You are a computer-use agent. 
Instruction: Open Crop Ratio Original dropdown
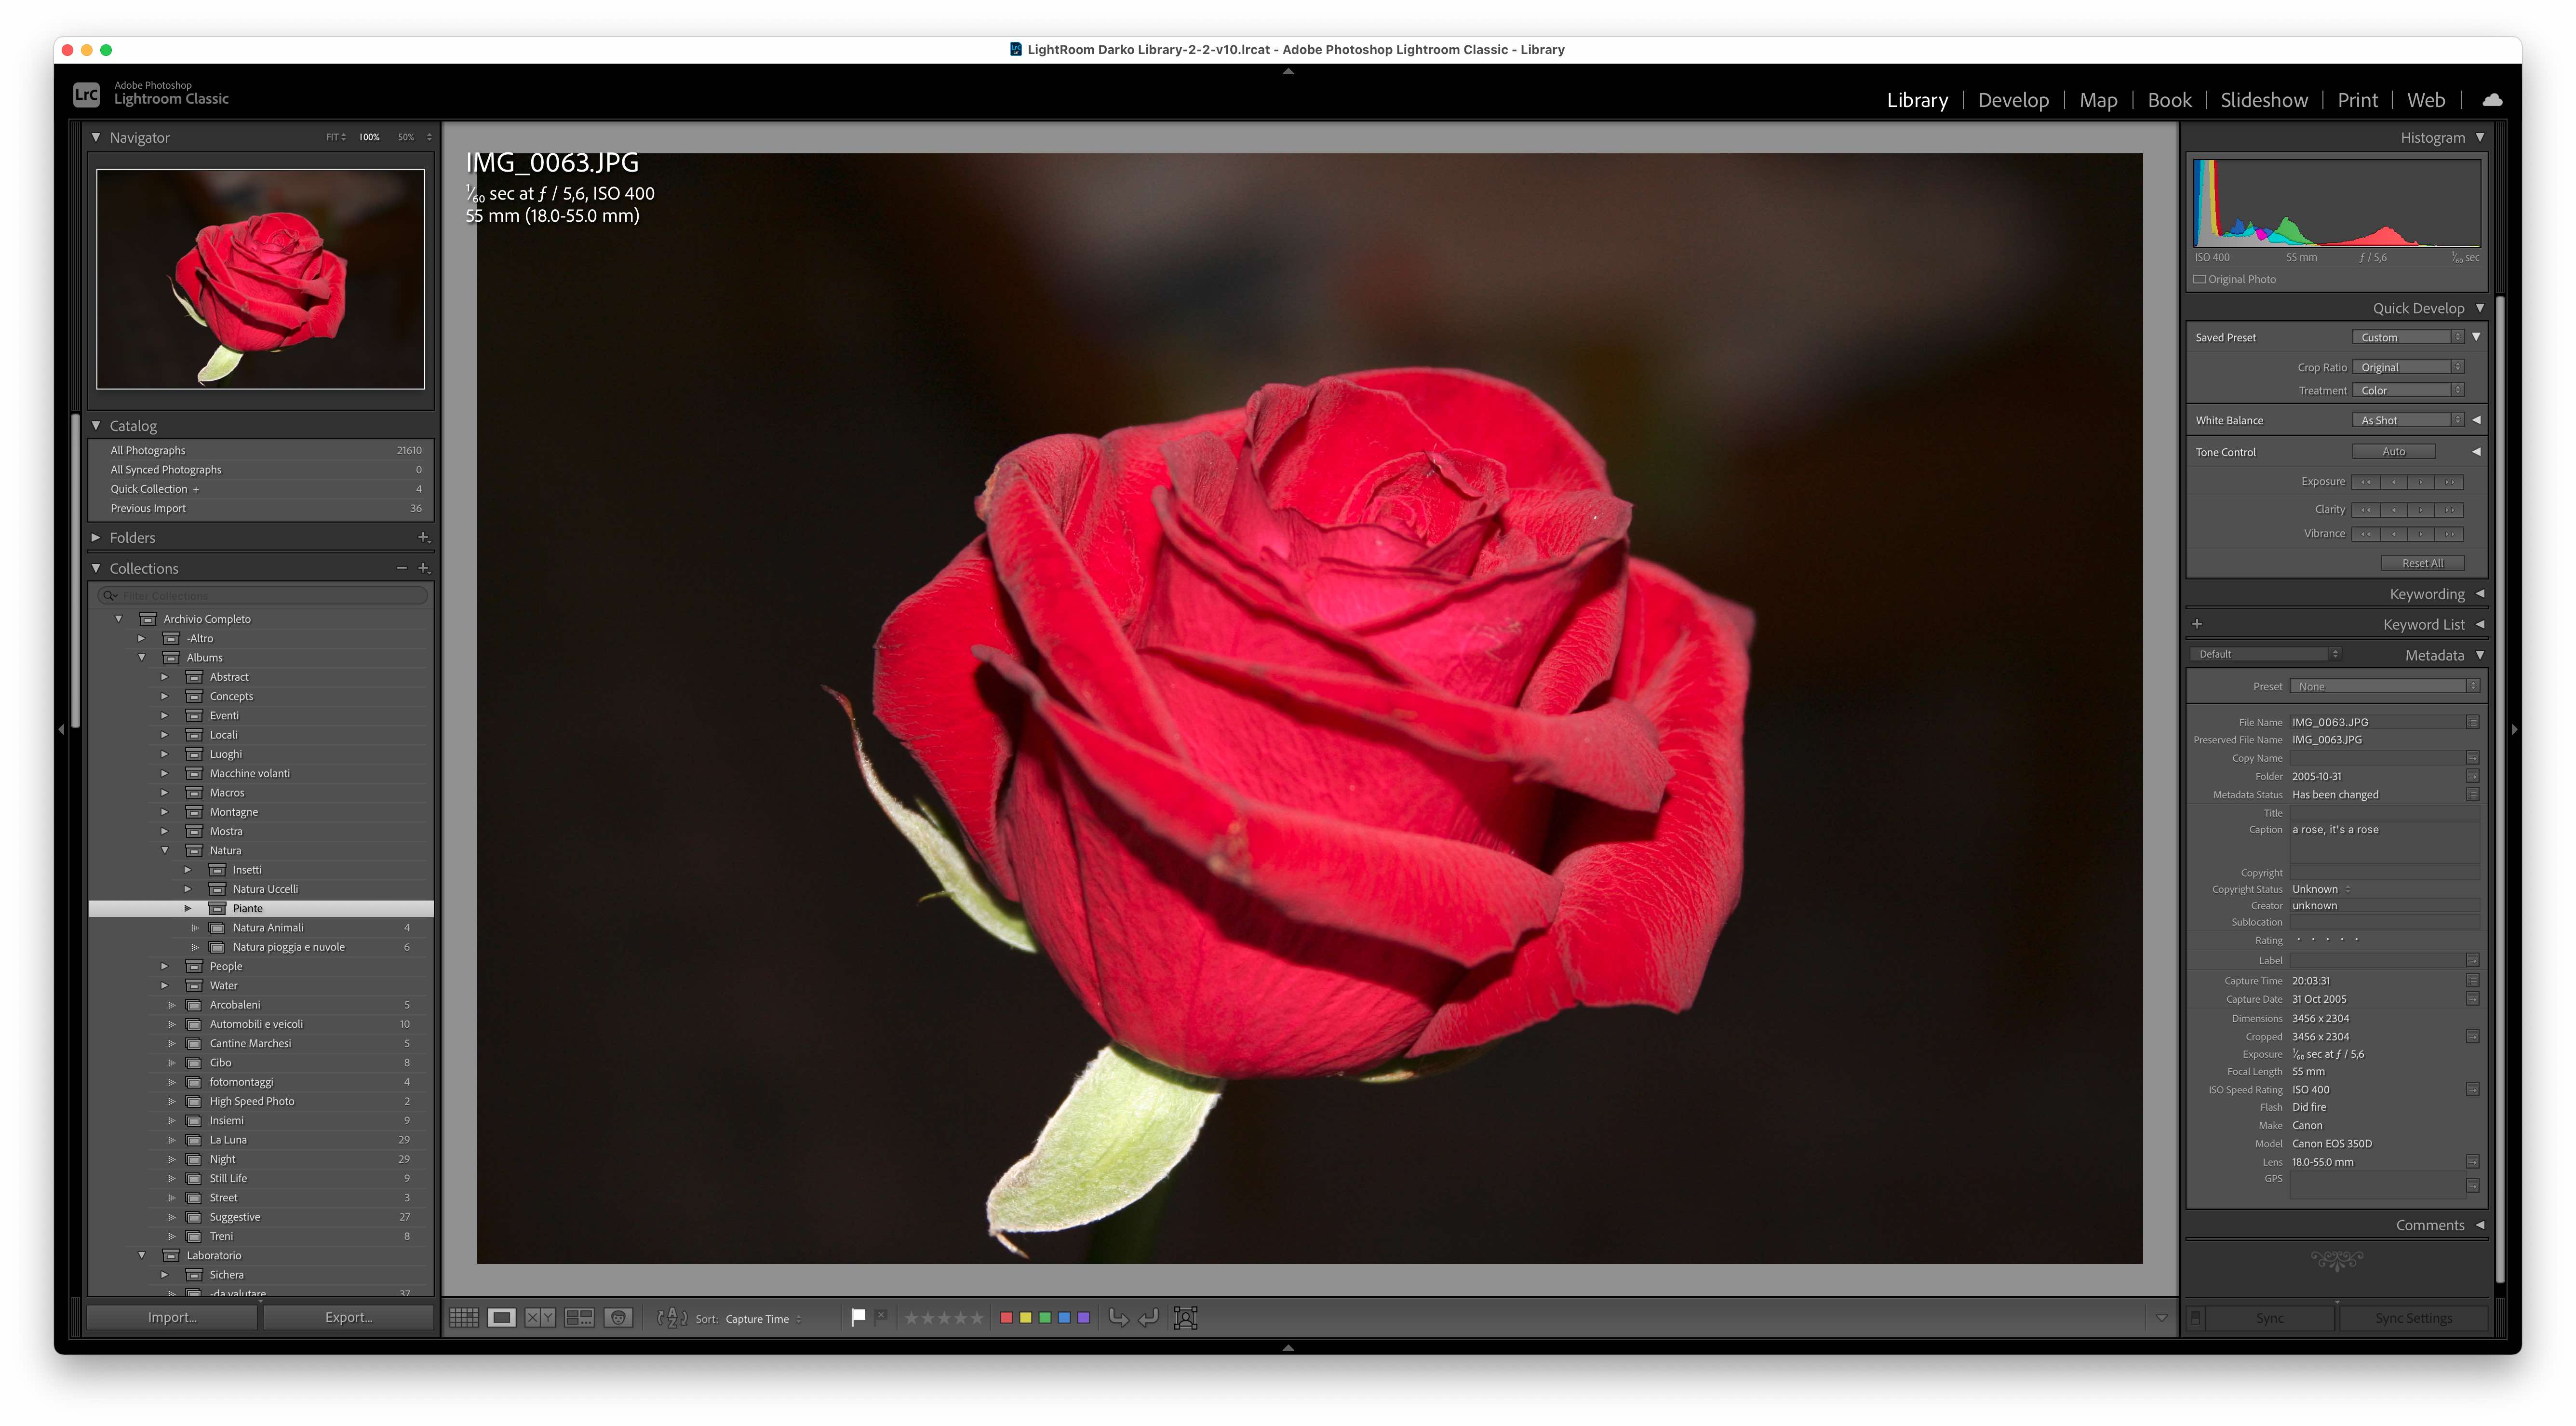click(2408, 367)
